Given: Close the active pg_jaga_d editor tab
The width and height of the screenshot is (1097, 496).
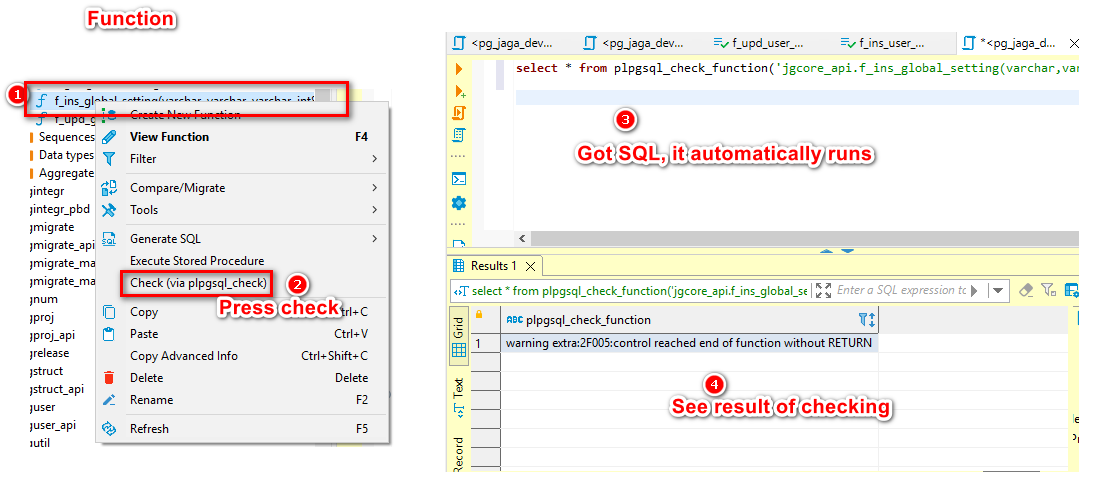Looking at the screenshot, I should (1075, 43).
